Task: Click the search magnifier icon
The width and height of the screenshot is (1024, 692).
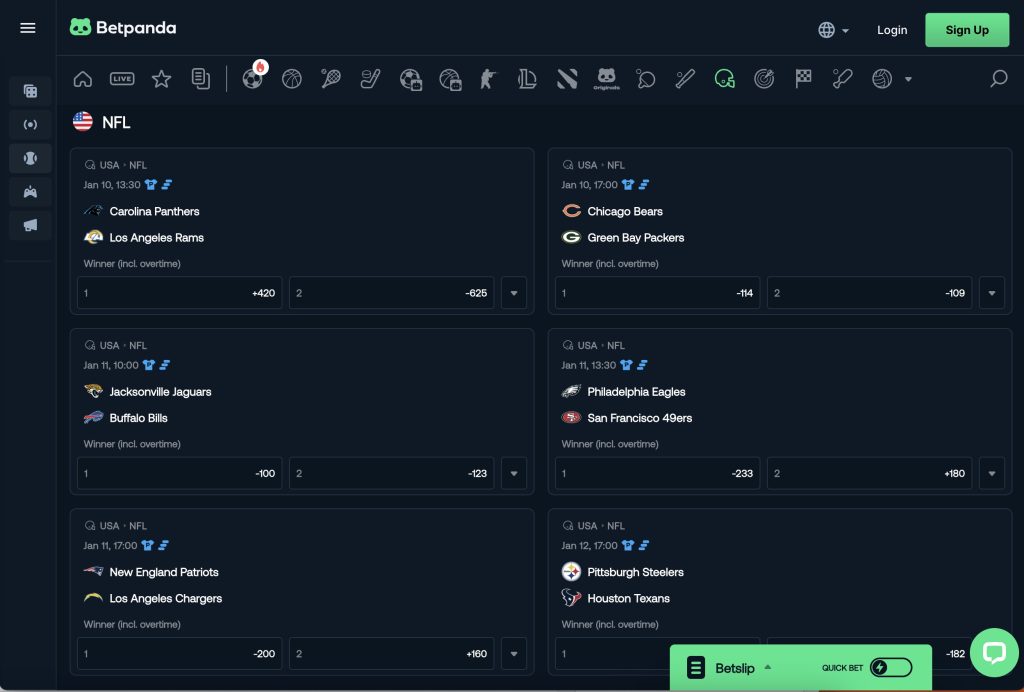Action: click(x=998, y=79)
